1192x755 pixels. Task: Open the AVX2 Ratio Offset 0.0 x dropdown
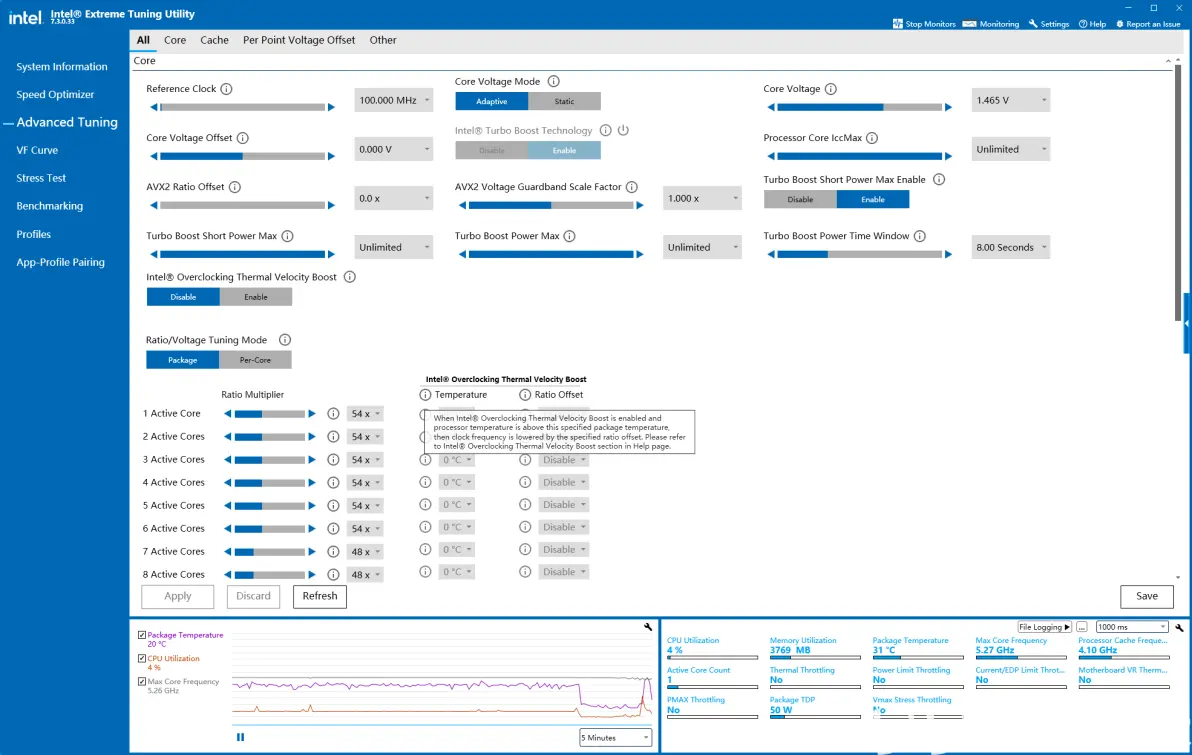tap(394, 198)
